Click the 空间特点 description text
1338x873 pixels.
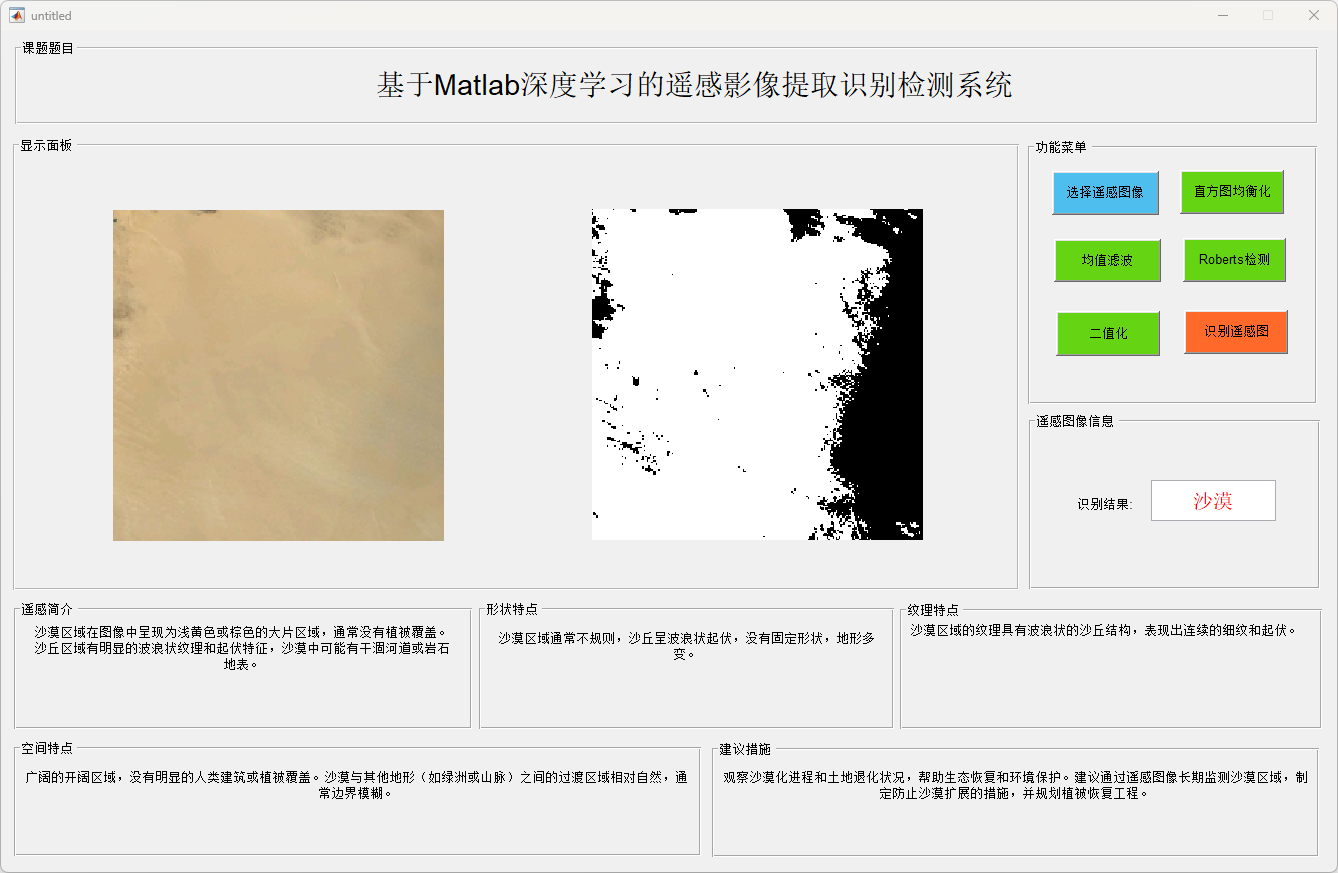(356, 785)
